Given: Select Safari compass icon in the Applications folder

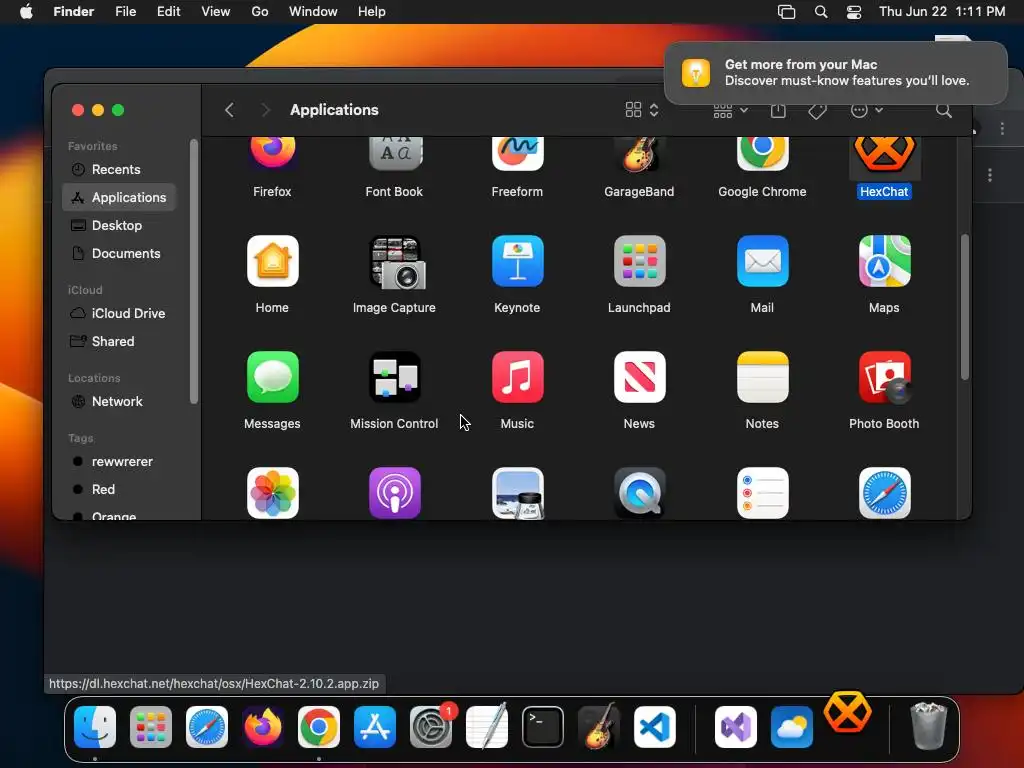Looking at the screenshot, I should tap(884, 493).
